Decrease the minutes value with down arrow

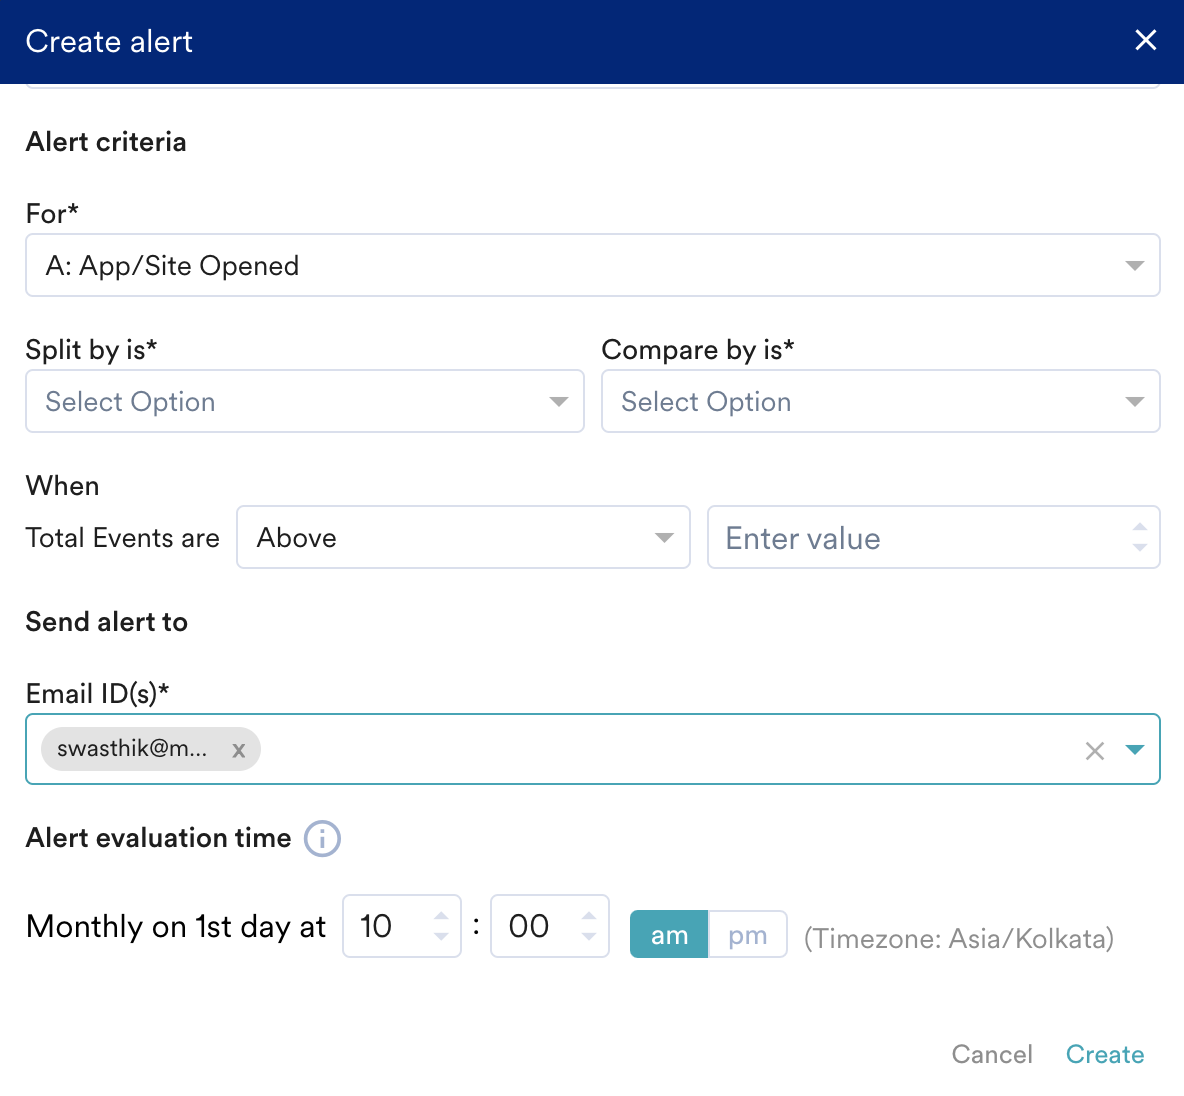coord(589,937)
